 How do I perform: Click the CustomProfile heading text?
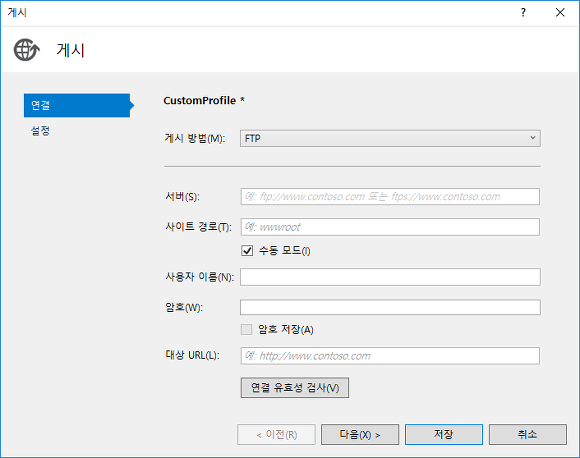click(x=204, y=101)
